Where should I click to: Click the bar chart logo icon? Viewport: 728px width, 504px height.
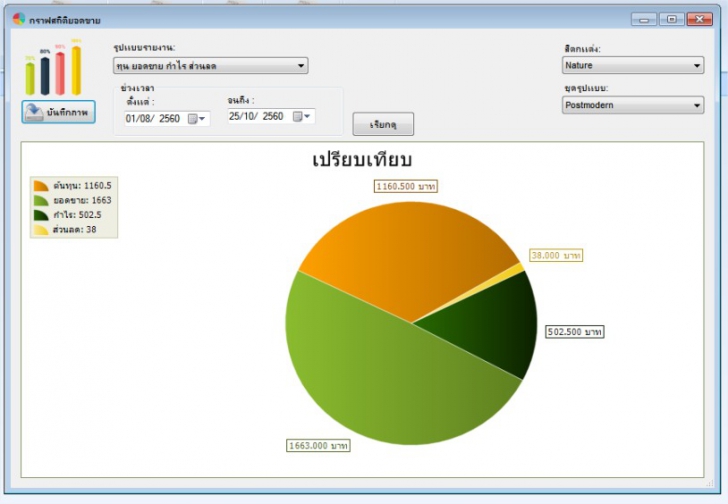(54, 68)
